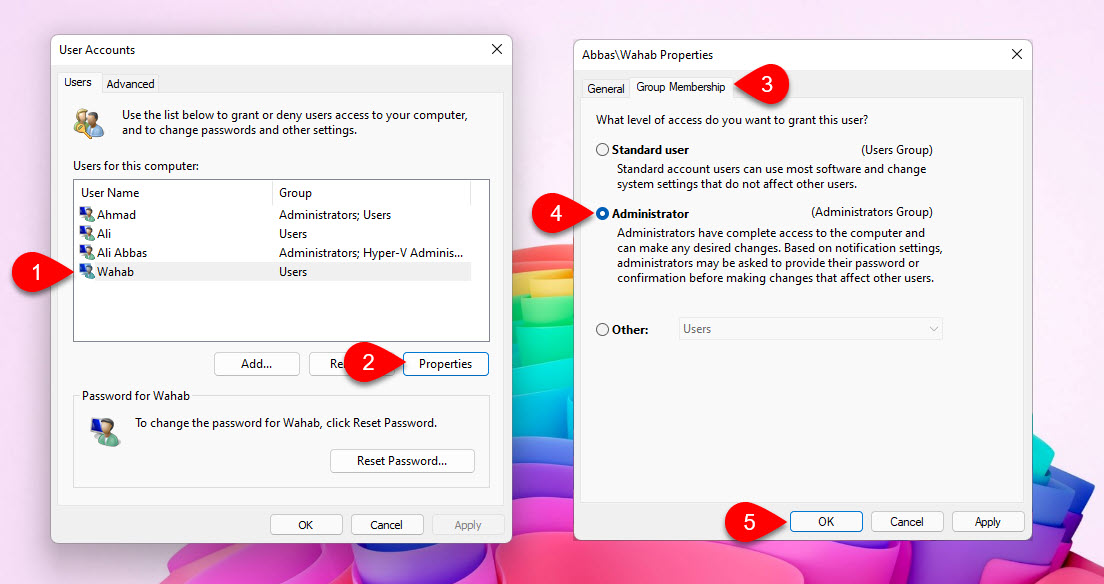Switch to the Advanced tab
The height and width of the screenshot is (584, 1104).
(x=130, y=84)
